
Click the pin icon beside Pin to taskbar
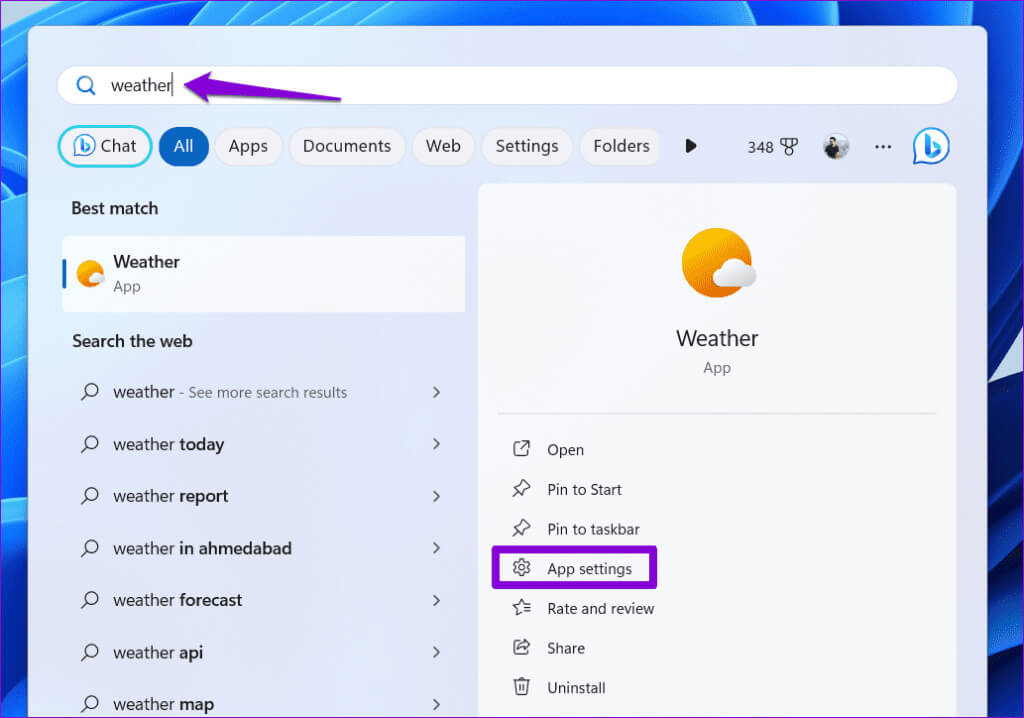[x=521, y=528]
